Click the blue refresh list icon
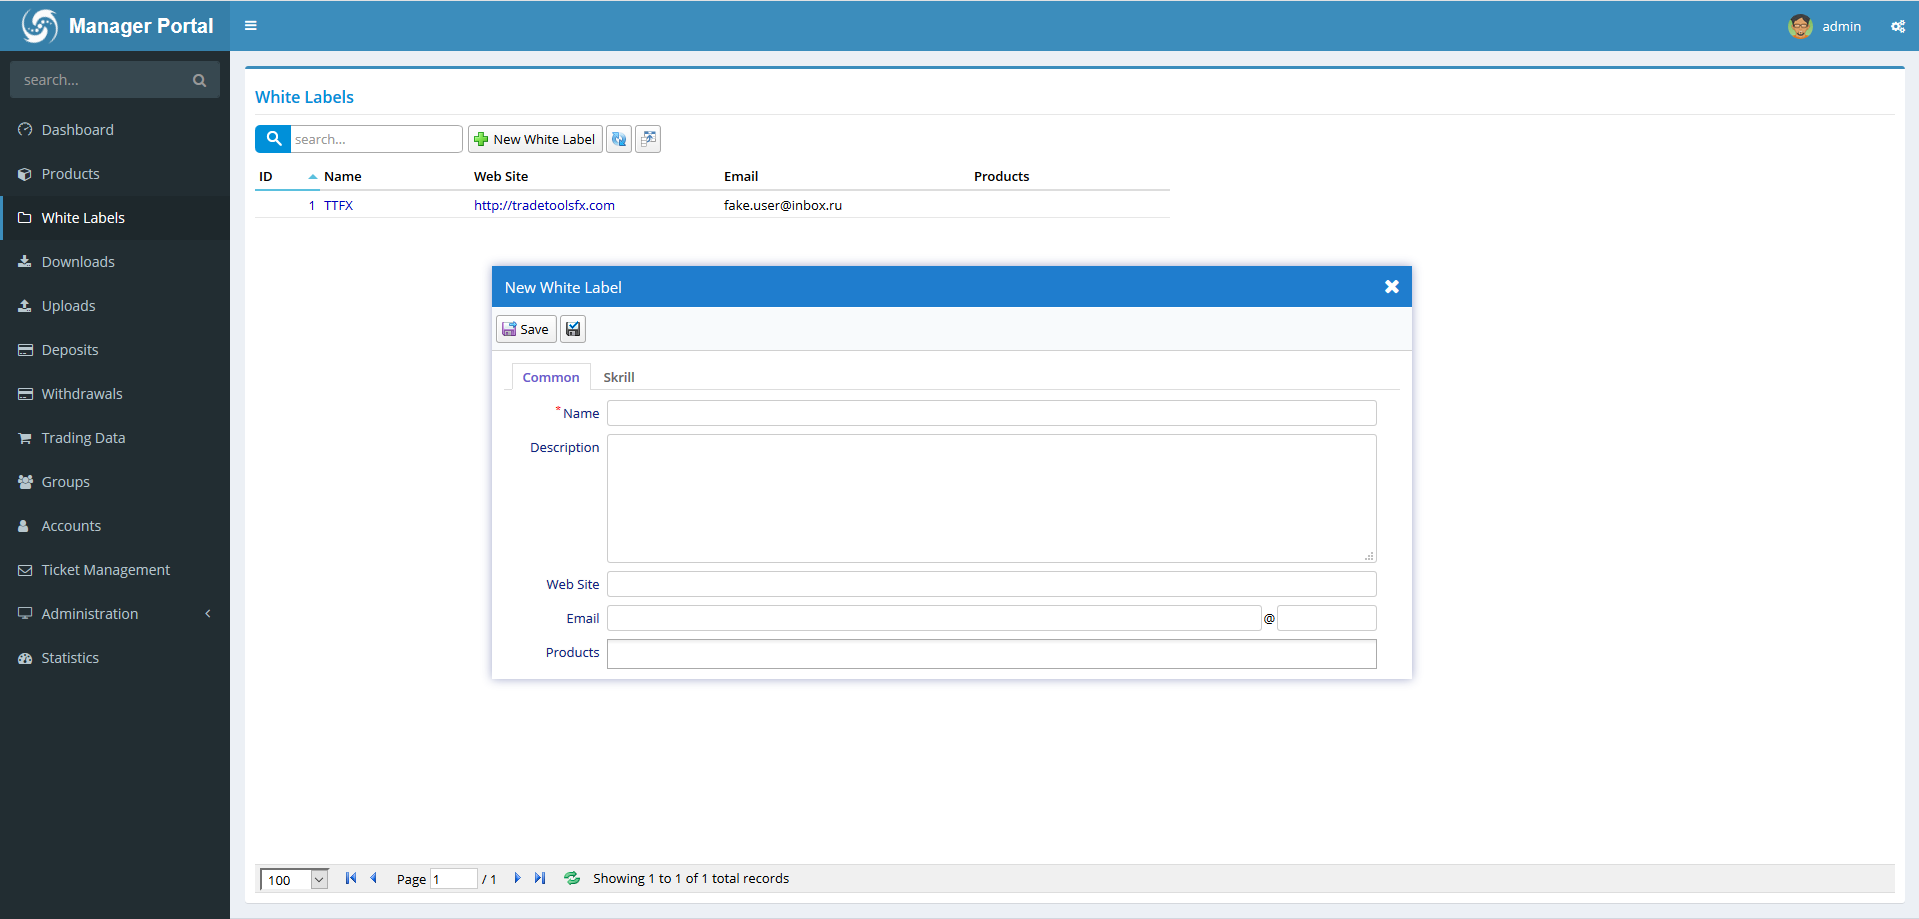 619,139
